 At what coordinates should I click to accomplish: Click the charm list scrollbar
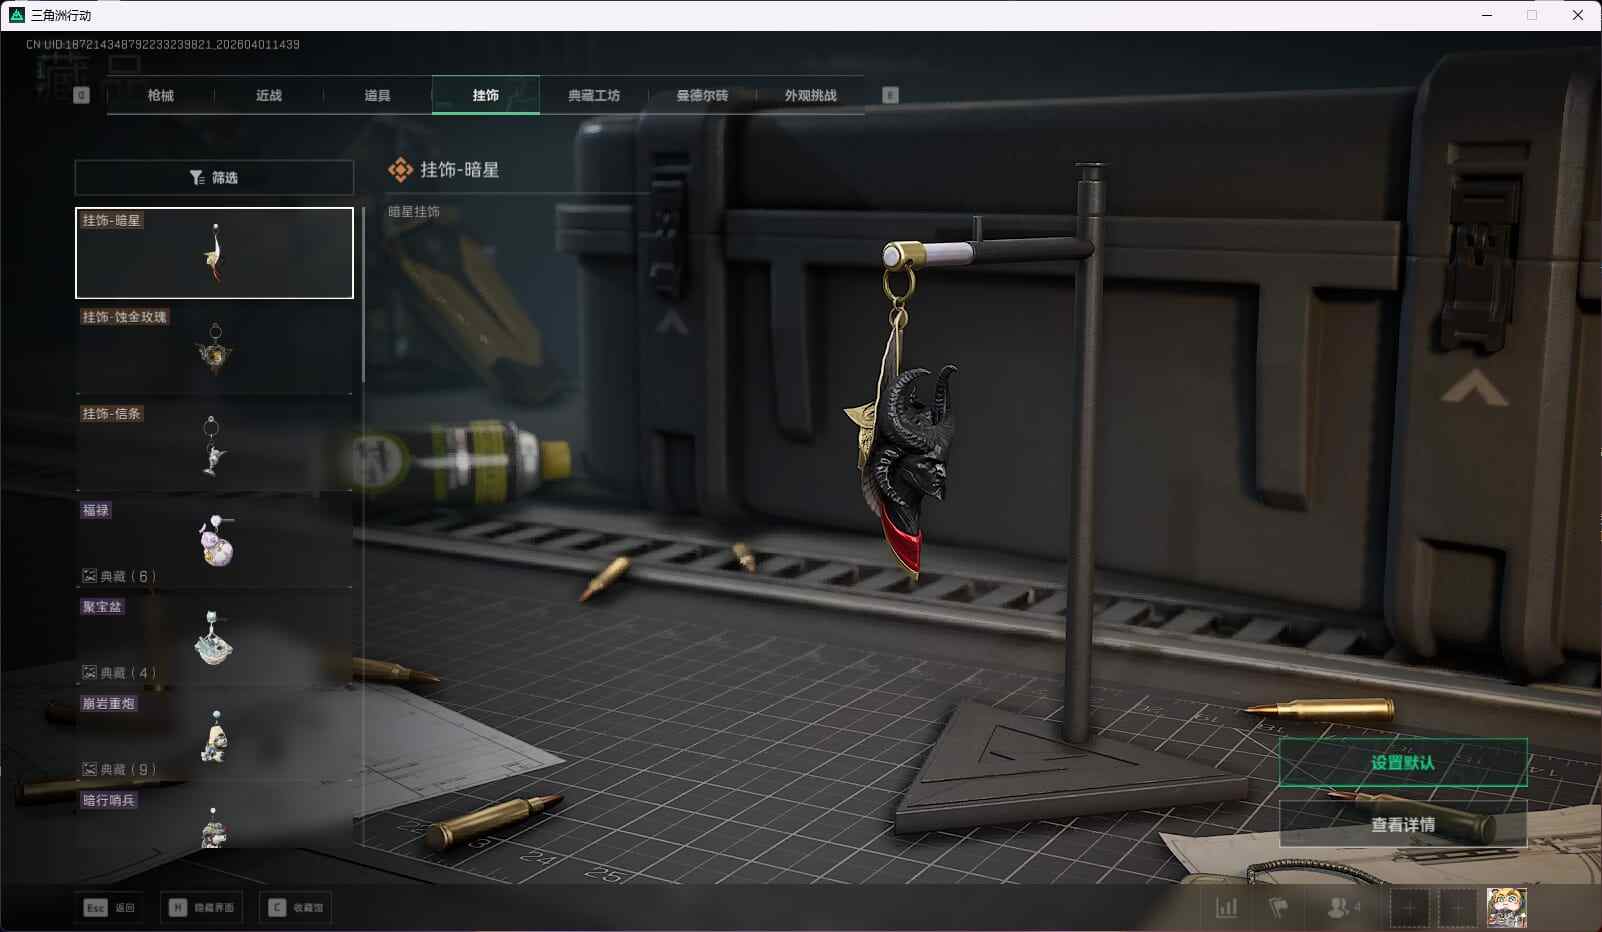coord(362,300)
